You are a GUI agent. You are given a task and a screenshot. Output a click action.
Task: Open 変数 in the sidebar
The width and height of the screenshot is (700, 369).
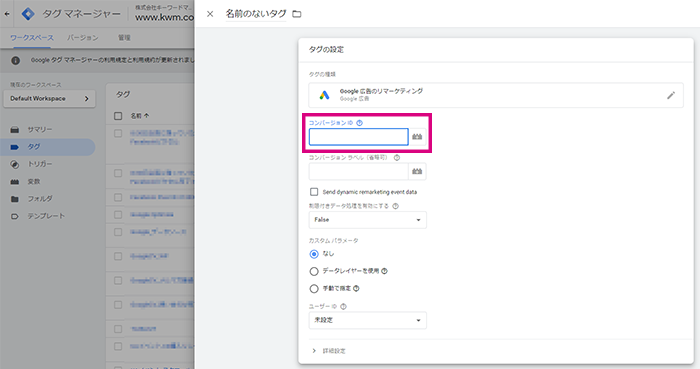[34, 182]
